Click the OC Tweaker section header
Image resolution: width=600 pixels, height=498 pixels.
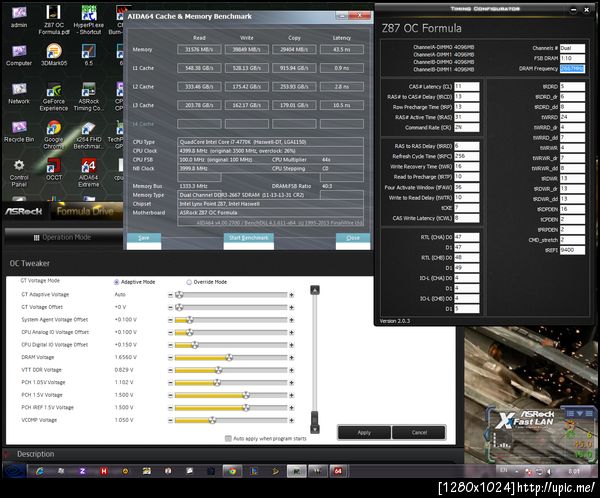point(29,263)
